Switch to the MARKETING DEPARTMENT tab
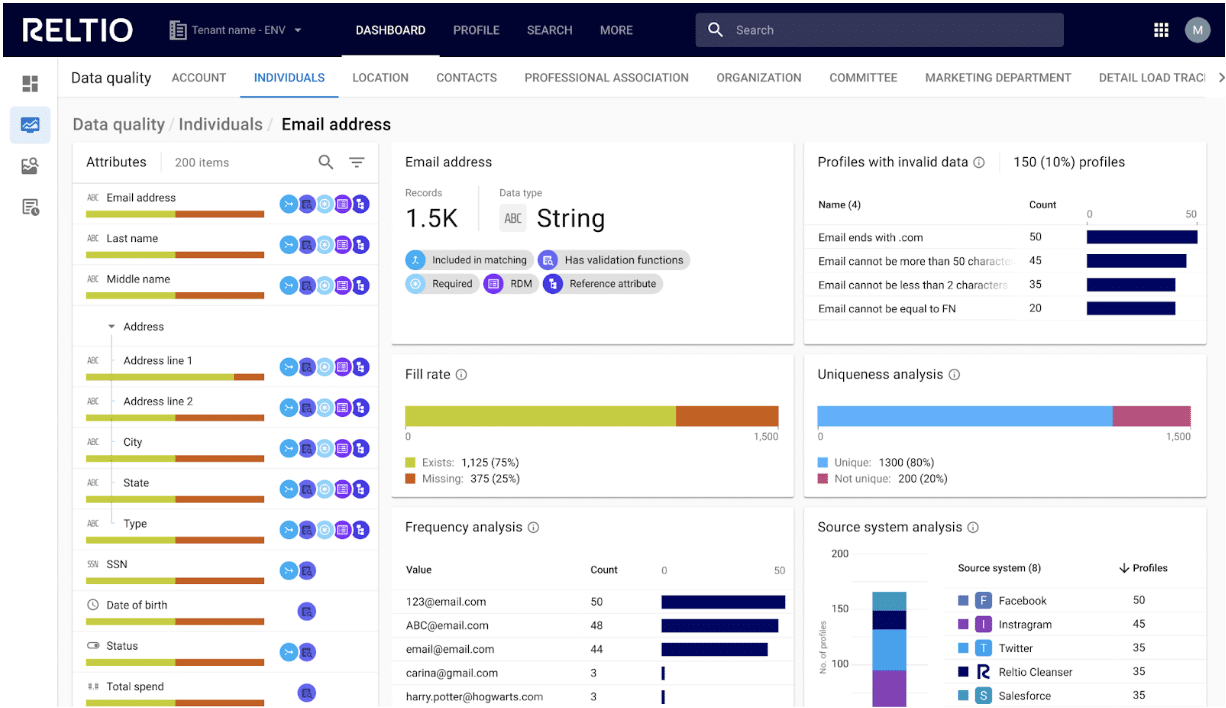 (x=998, y=77)
